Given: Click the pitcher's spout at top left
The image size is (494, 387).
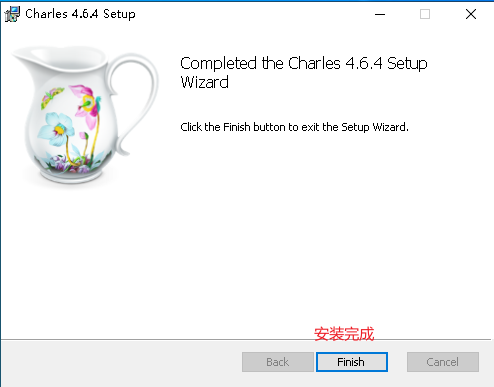Looking at the screenshot, I should [25, 57].
